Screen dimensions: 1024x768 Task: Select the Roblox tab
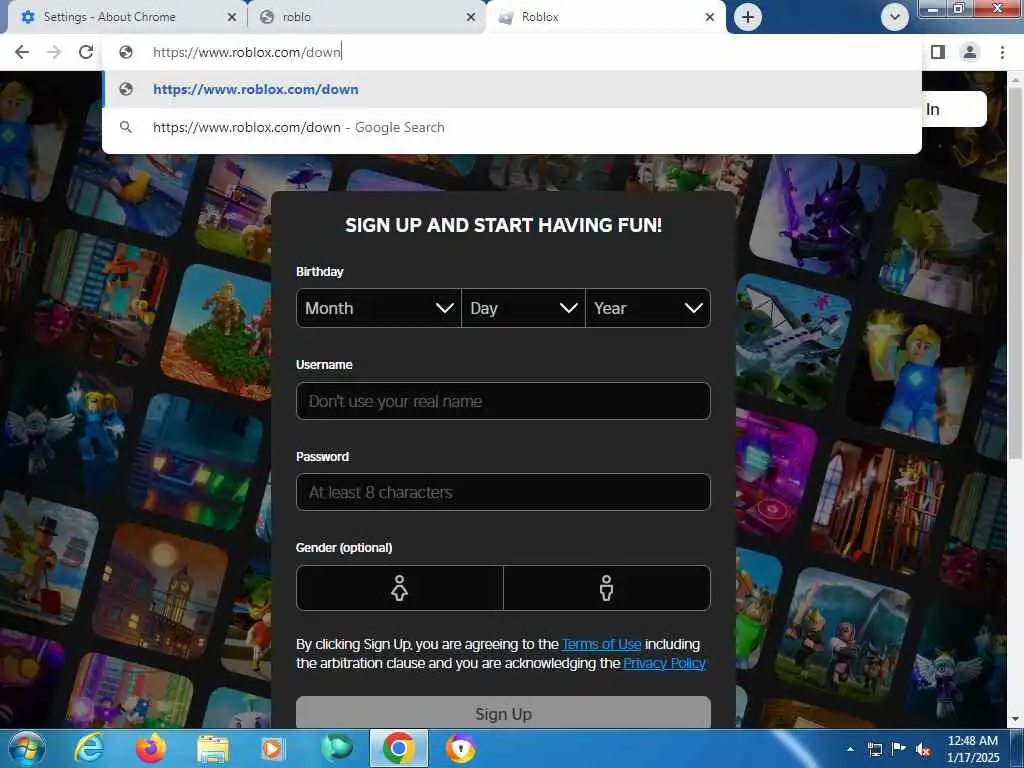(605, 18)
